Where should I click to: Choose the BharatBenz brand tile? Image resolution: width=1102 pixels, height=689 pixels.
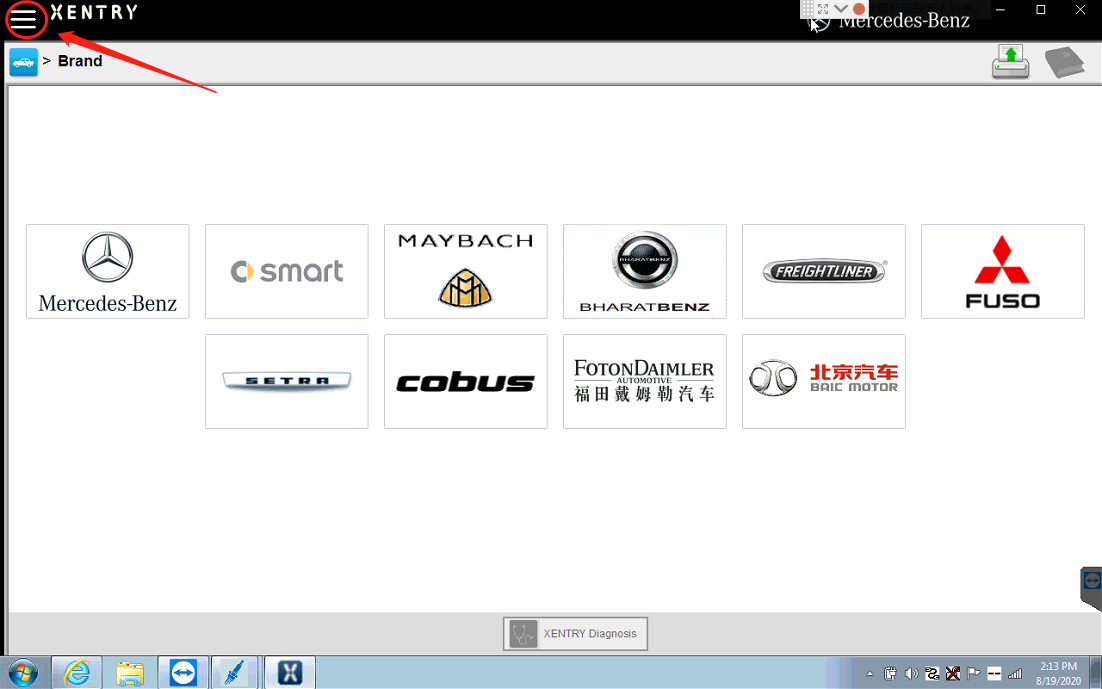click(644, 271)
